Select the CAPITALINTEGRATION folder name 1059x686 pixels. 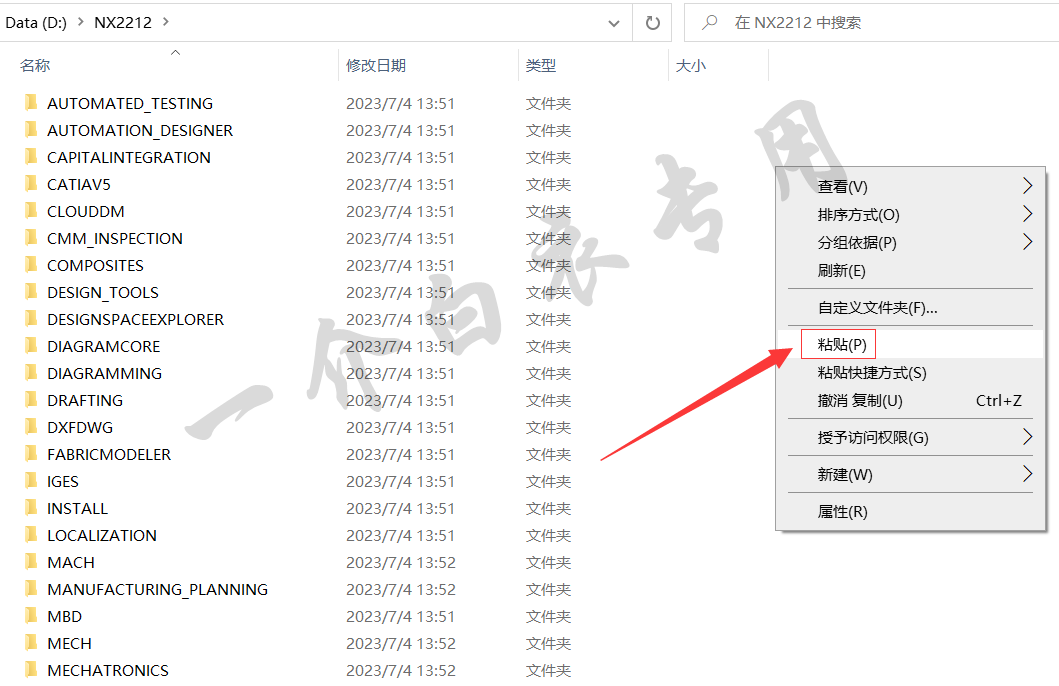pyautogui.click(x=128, y=157)
